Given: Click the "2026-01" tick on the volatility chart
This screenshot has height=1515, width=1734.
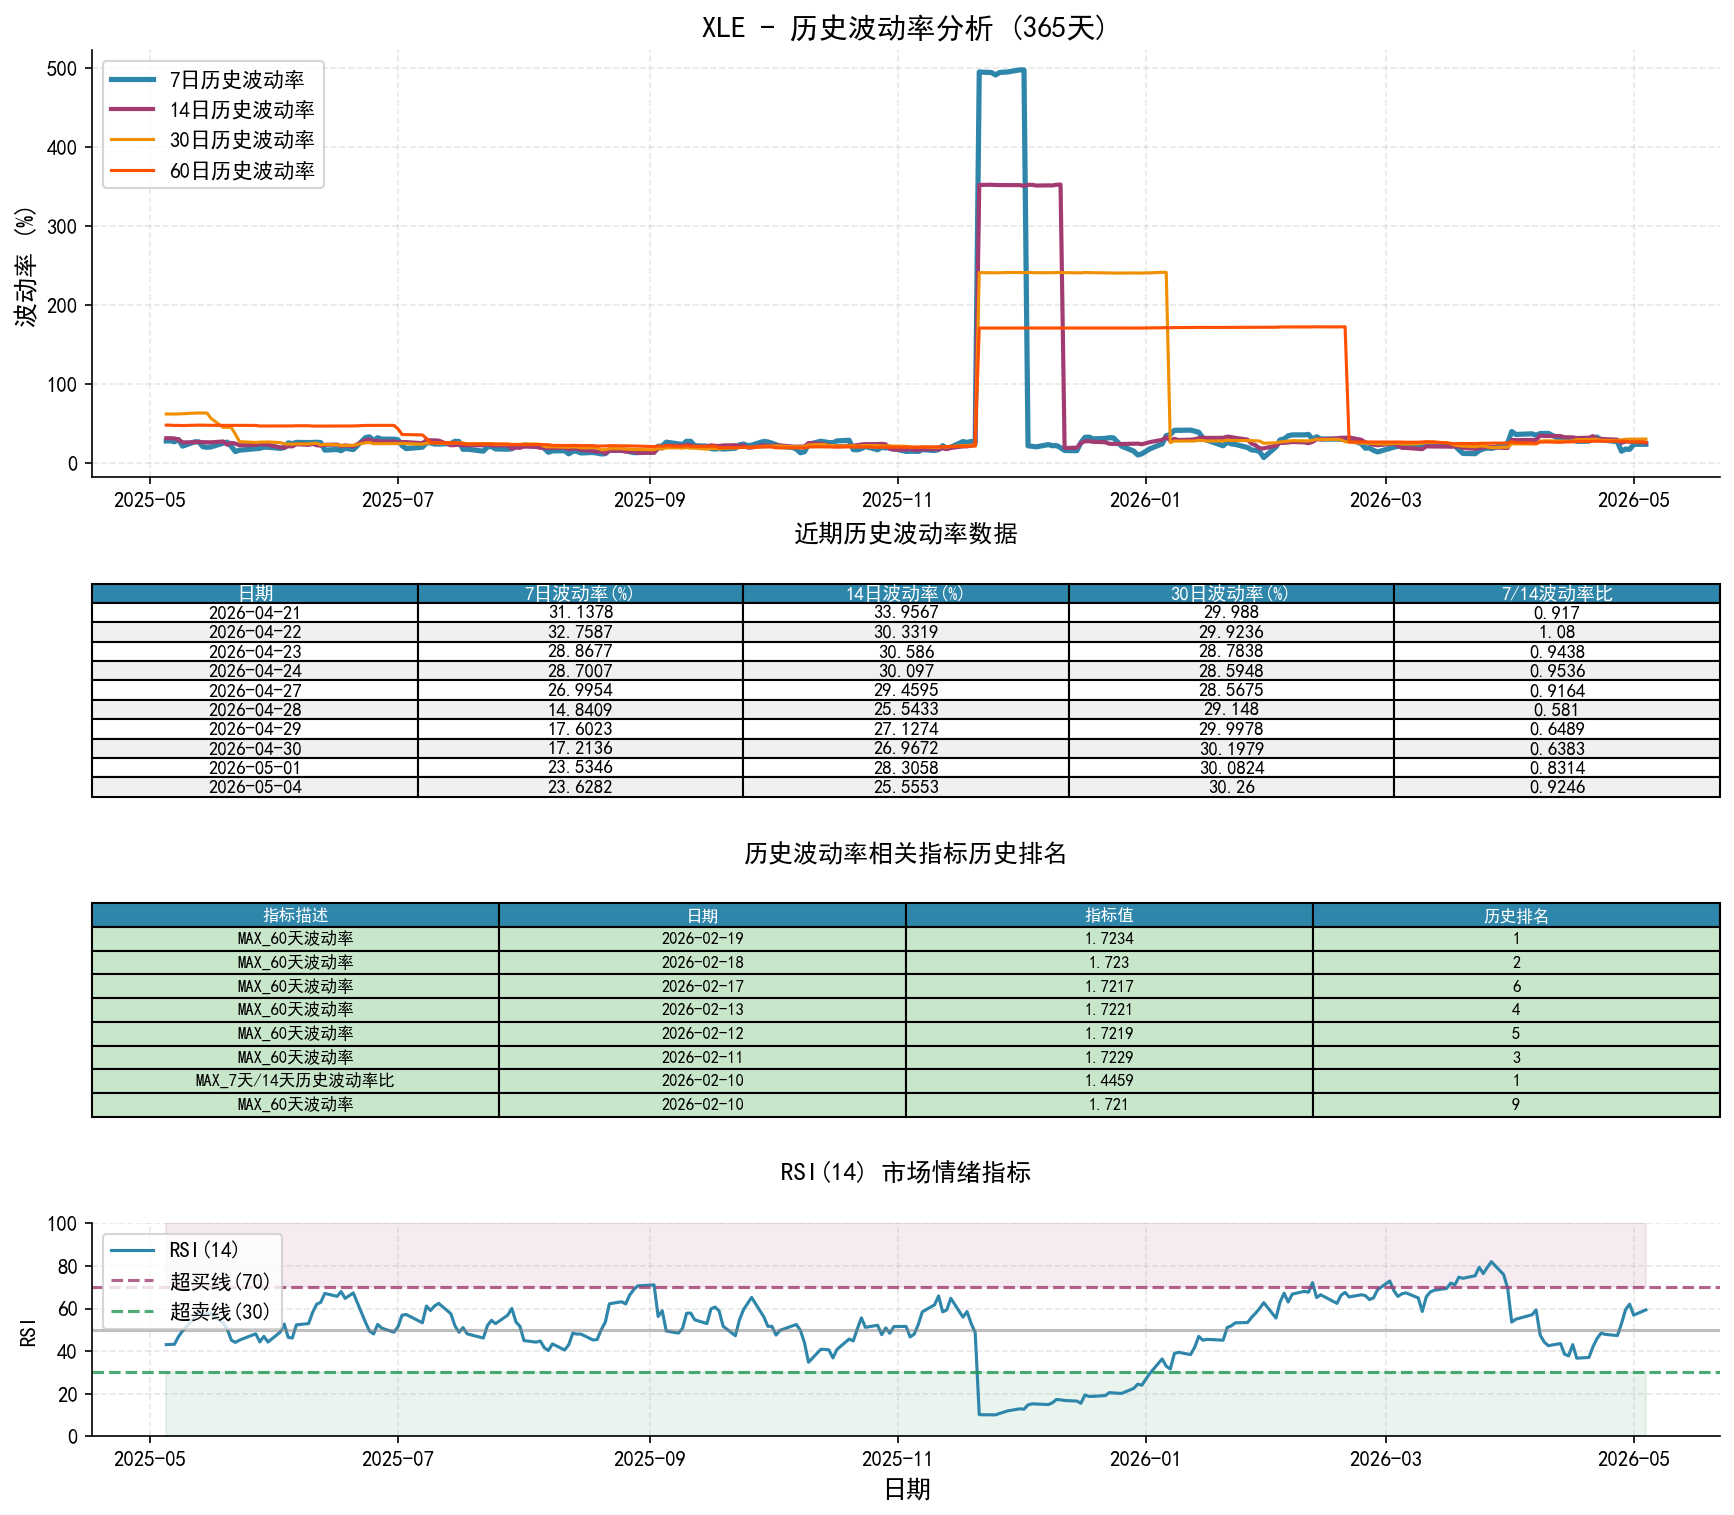Looking at the screenshot, I should [x=1145, y=500].
